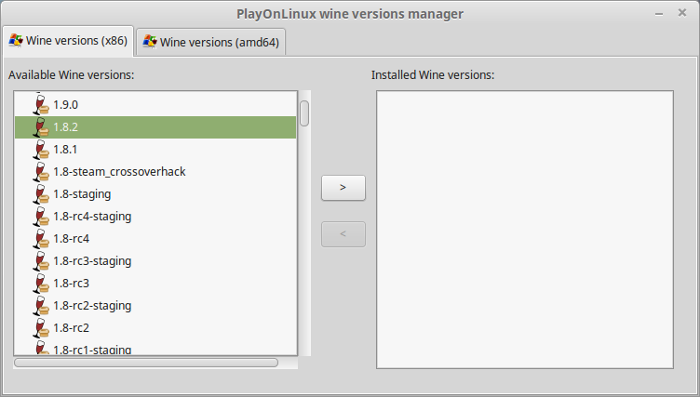Click the wine icon next to 1.8-staging

[x=41, y=194]
